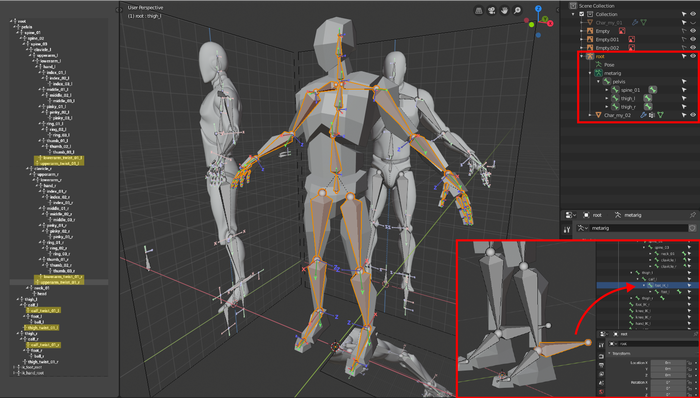Screen dimensions: 700x398
Task: Select upperarm_twist_01_r in the left bone list
Action: click(x=60, y=282)
